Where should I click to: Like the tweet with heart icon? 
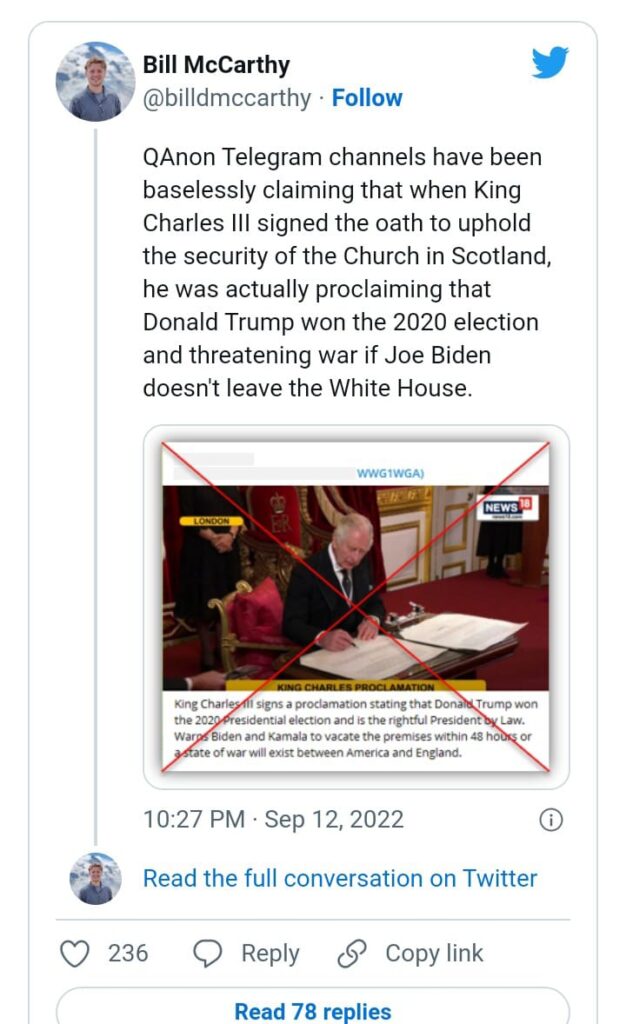(x=76, y=953)
